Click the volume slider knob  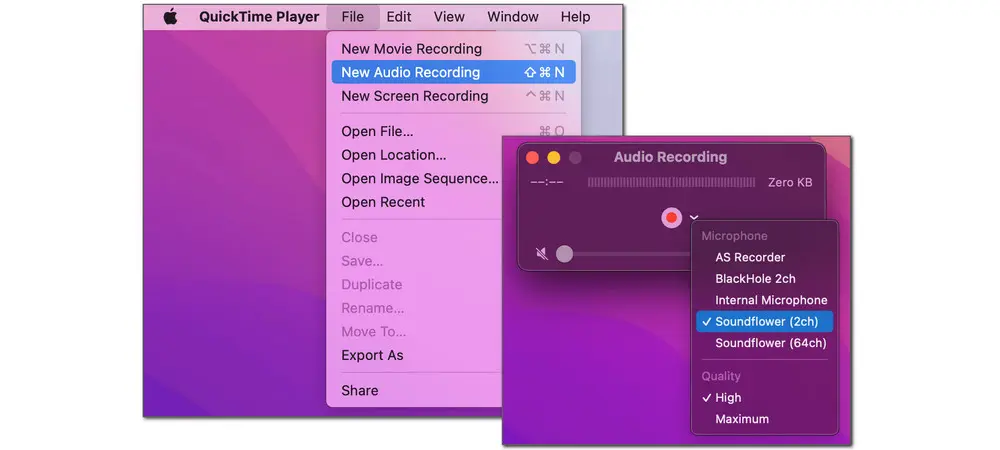[x=564, y=254]
